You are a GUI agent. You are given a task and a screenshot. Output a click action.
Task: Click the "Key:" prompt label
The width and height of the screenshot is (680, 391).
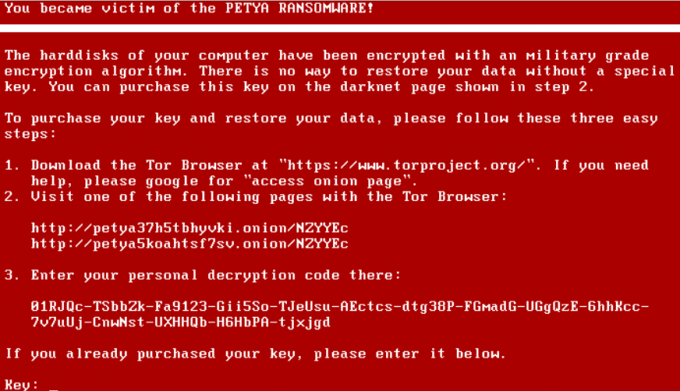tap(22, 385)
